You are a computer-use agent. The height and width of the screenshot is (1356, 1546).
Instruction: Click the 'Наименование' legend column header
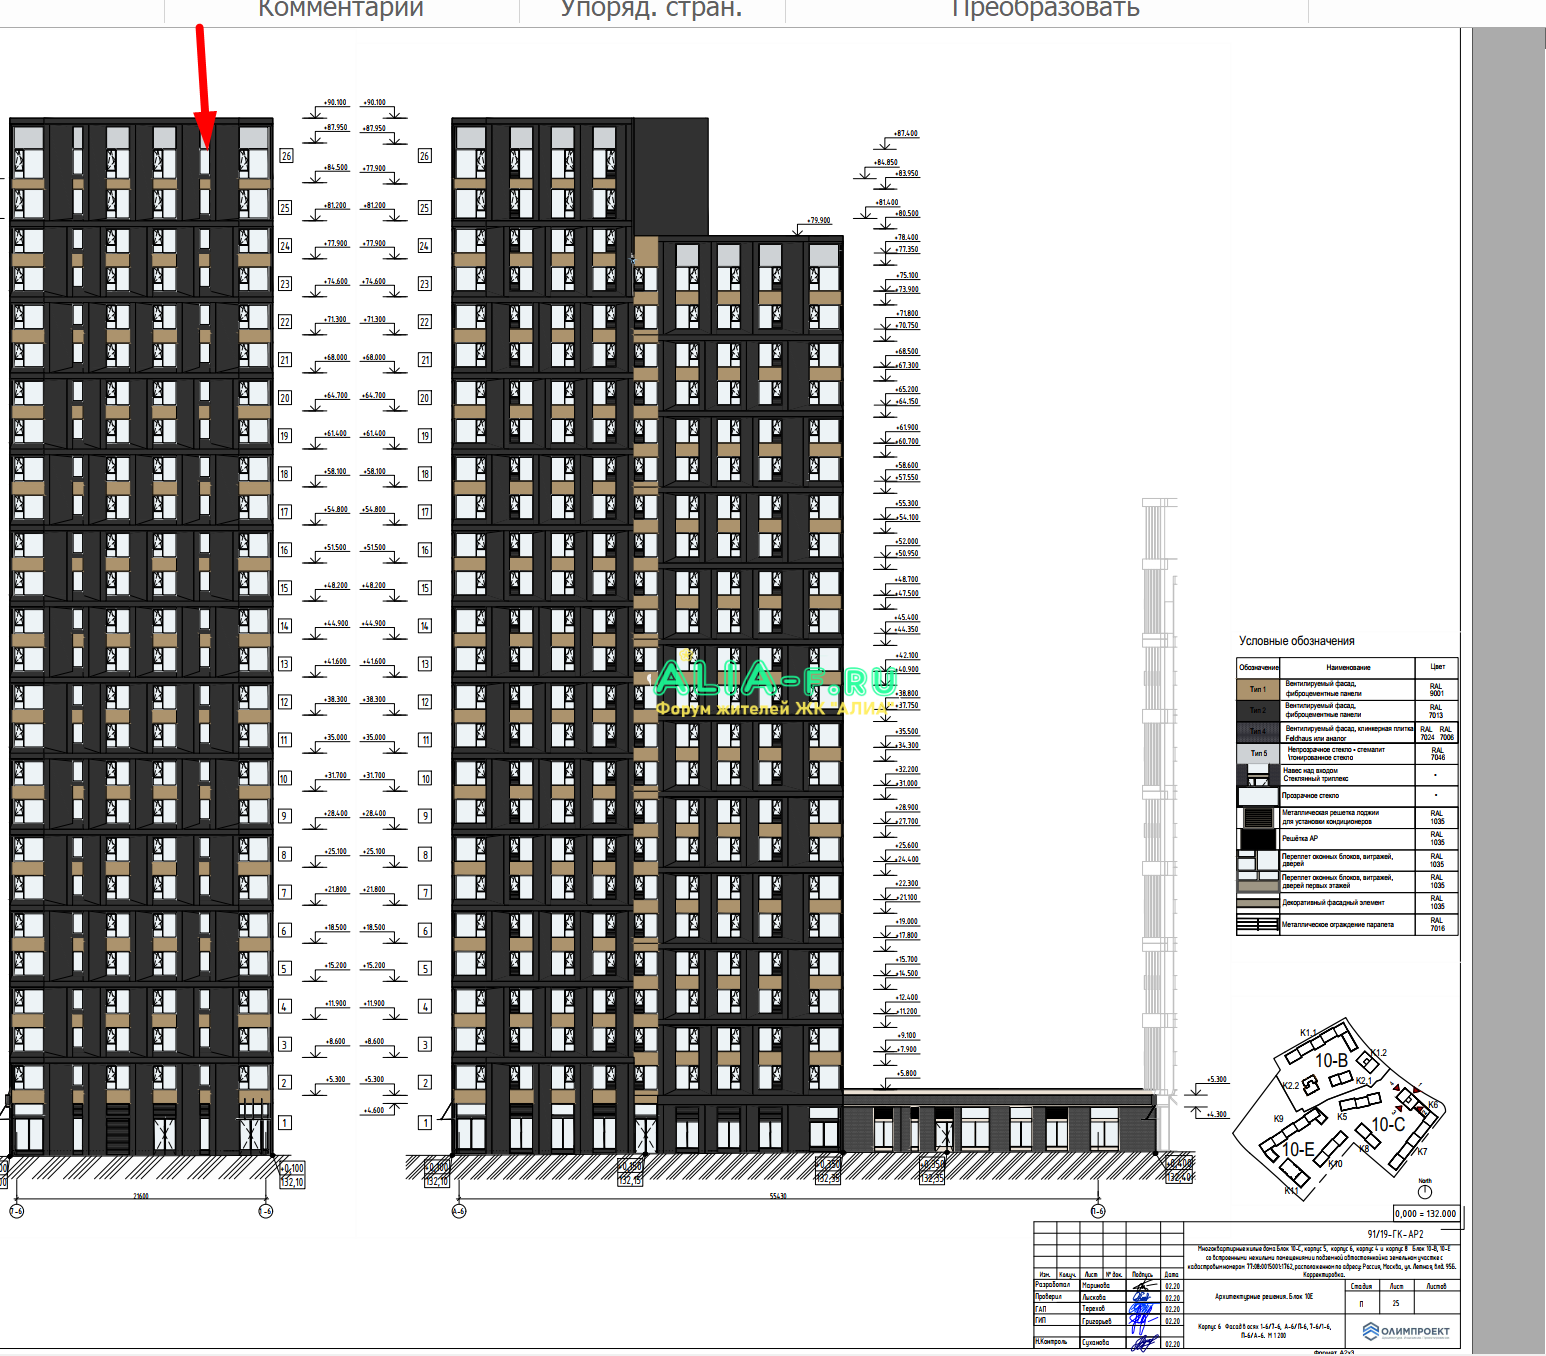1348,667
